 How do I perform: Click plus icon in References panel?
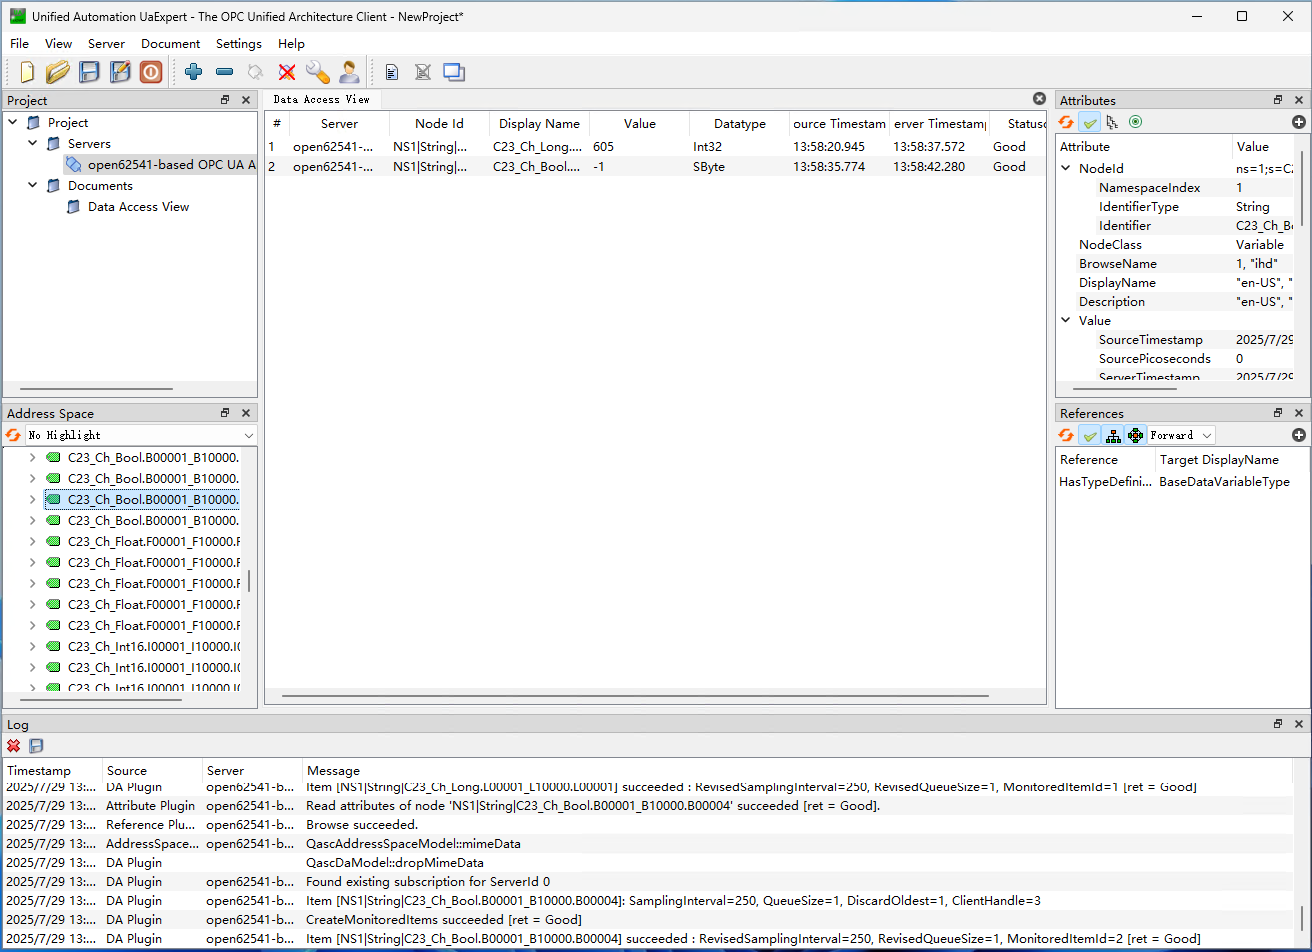pos(1299,435)
